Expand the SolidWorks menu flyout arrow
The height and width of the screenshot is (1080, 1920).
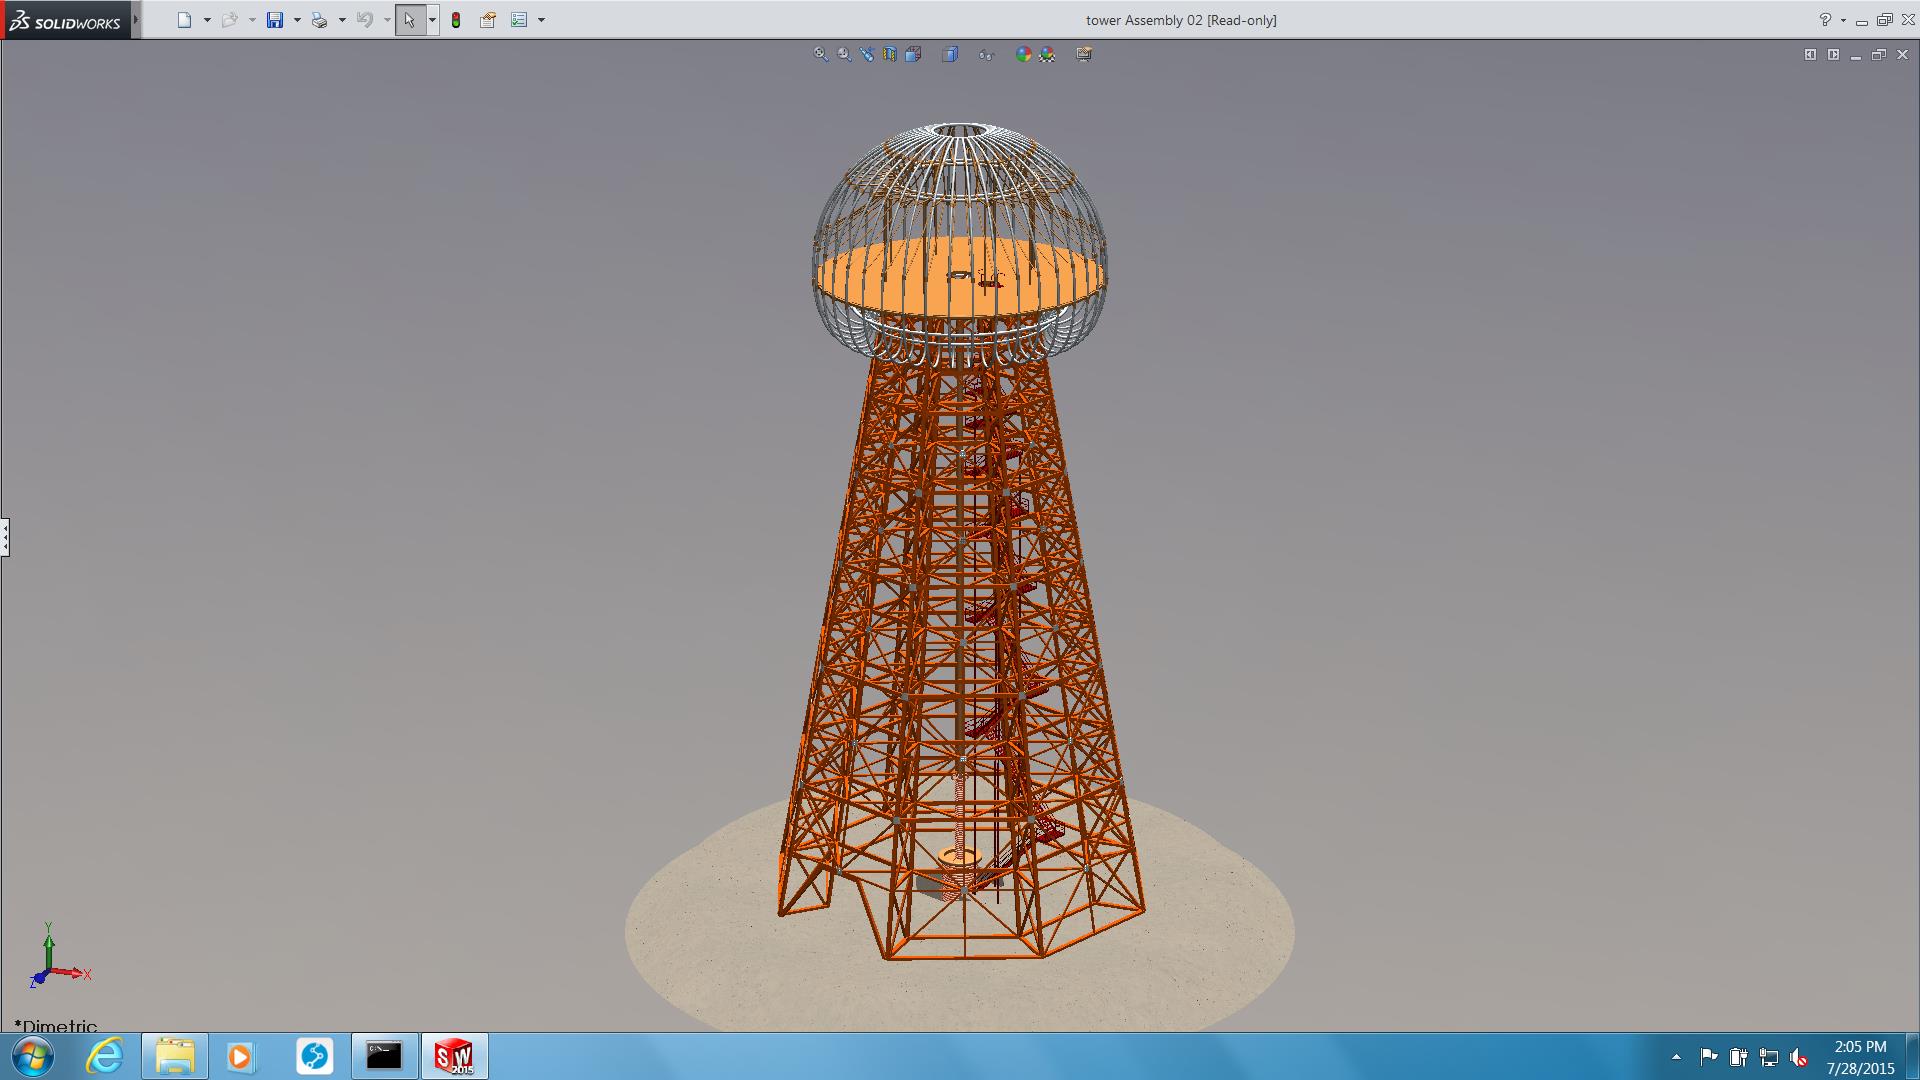(x=136, y=19)
